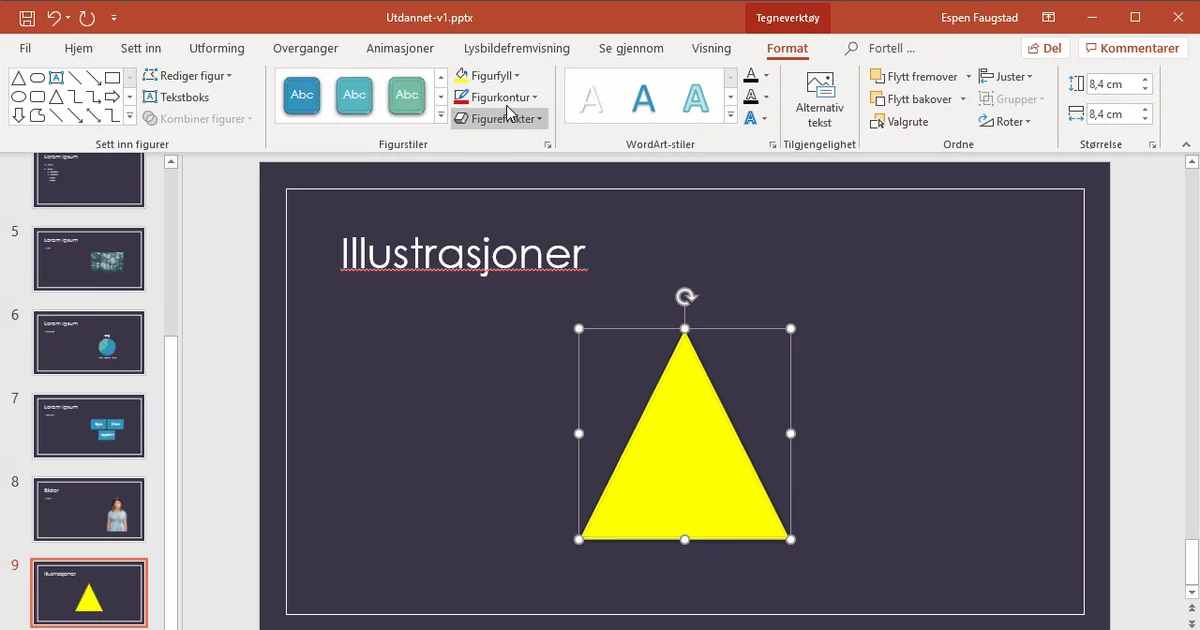Image resolution: width=1200 pixels, height=630 pixels.
Task: Switch to the Animasjoner tab
Action: (400, 48)
